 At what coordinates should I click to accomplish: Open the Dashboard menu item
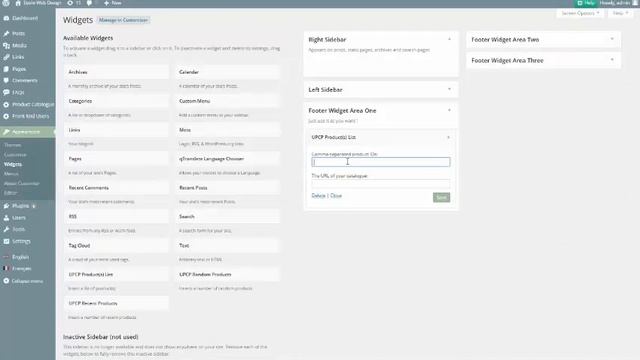pos(25,18)
